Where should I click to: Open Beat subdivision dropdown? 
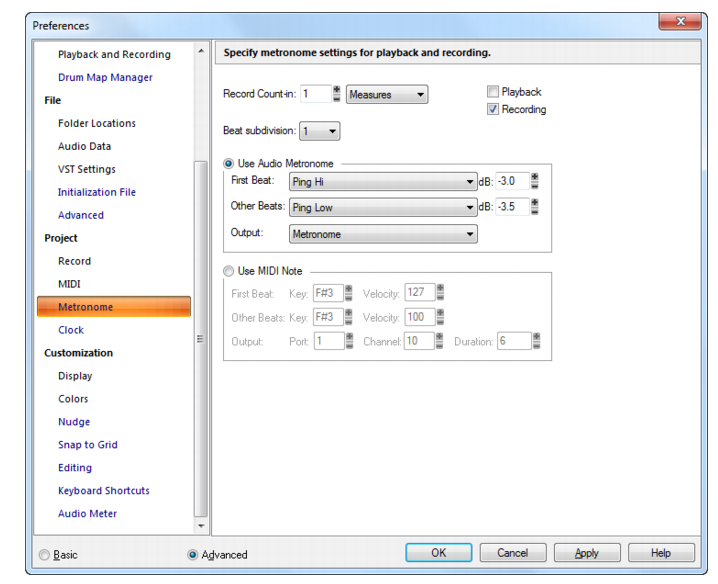click(320, 131)
